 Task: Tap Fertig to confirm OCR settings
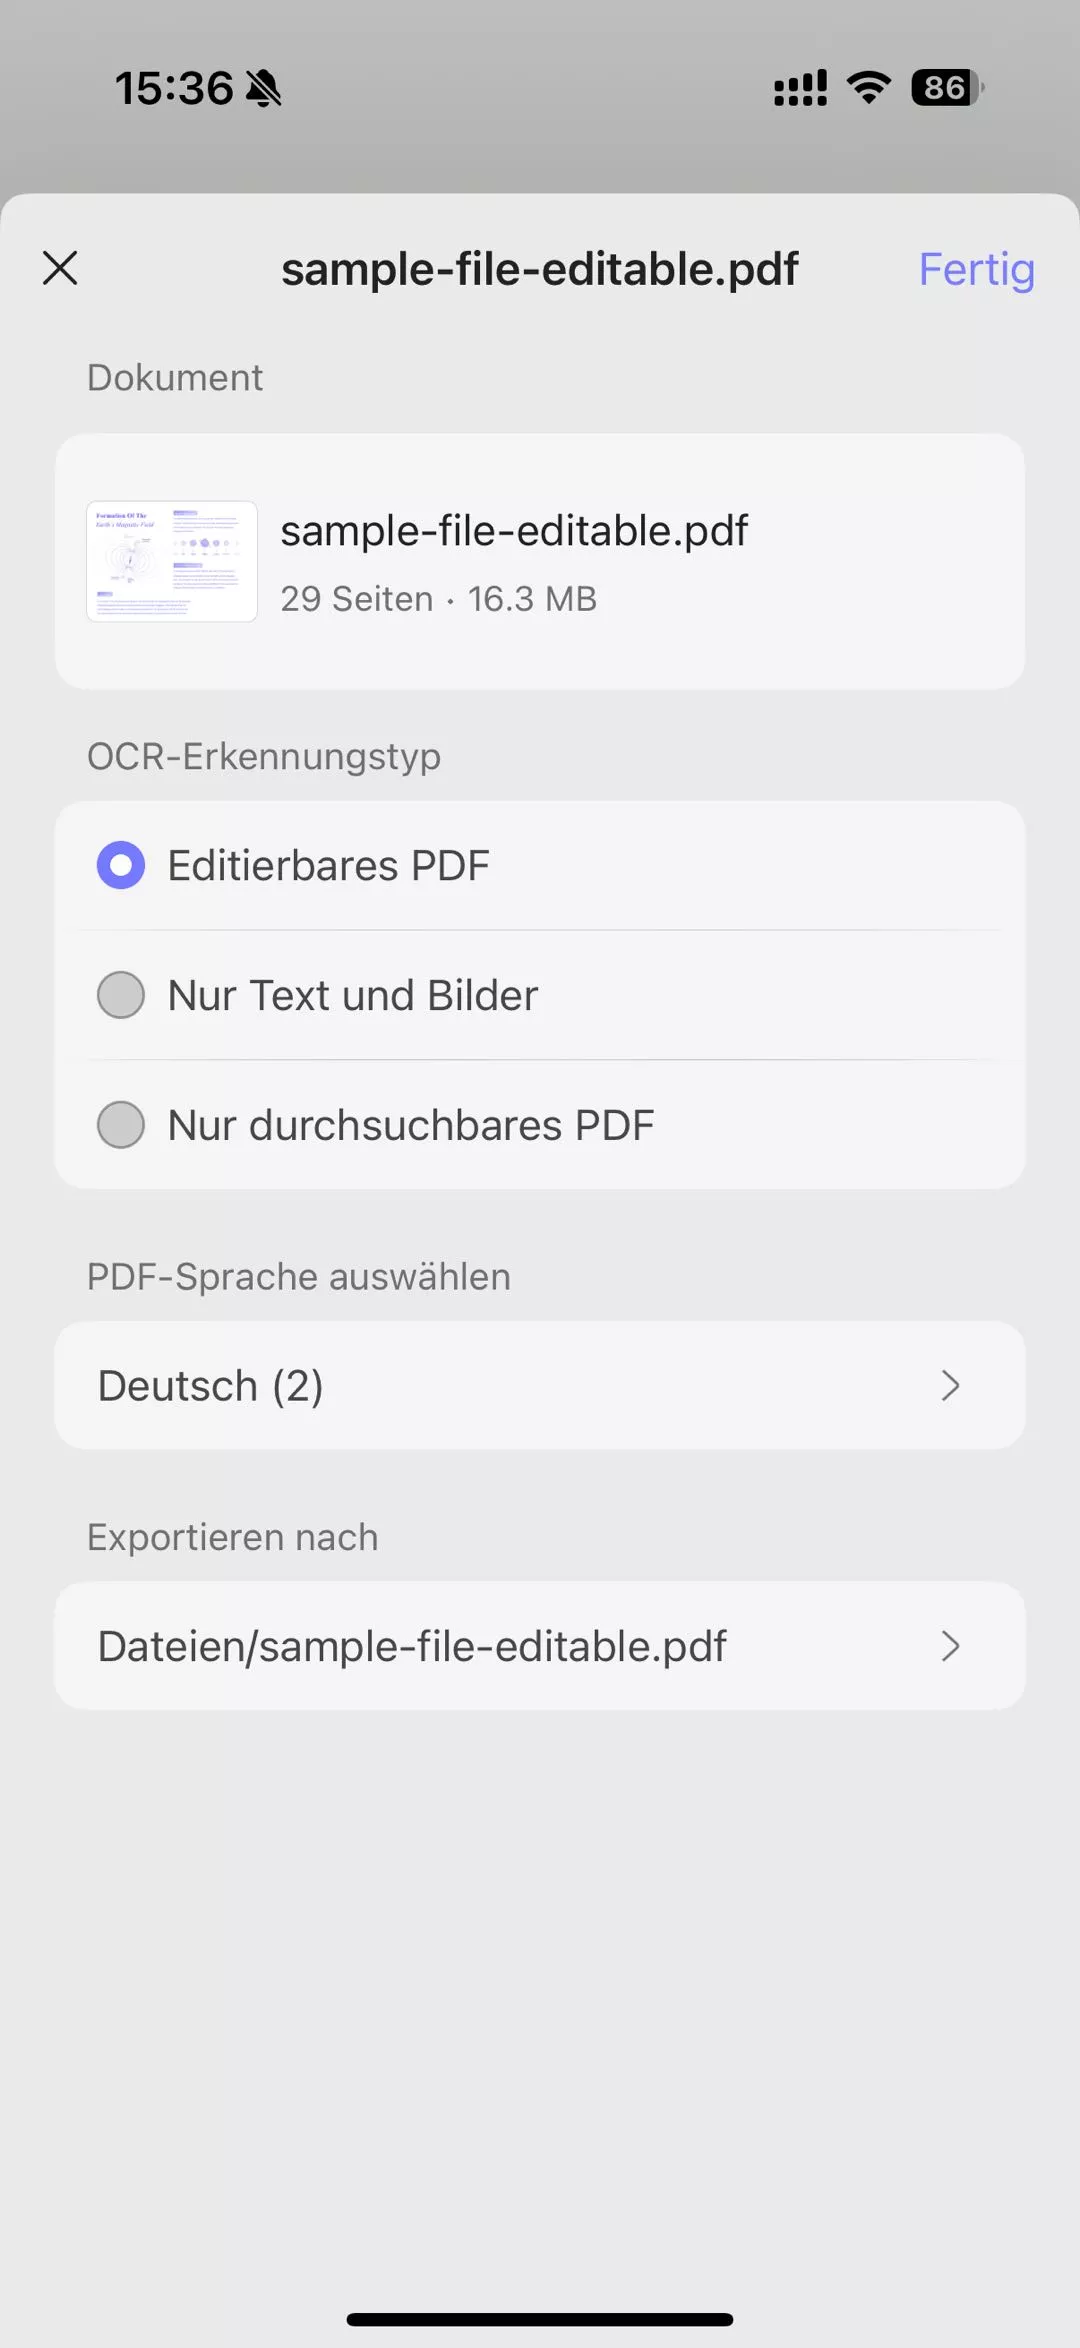point(976,269)
